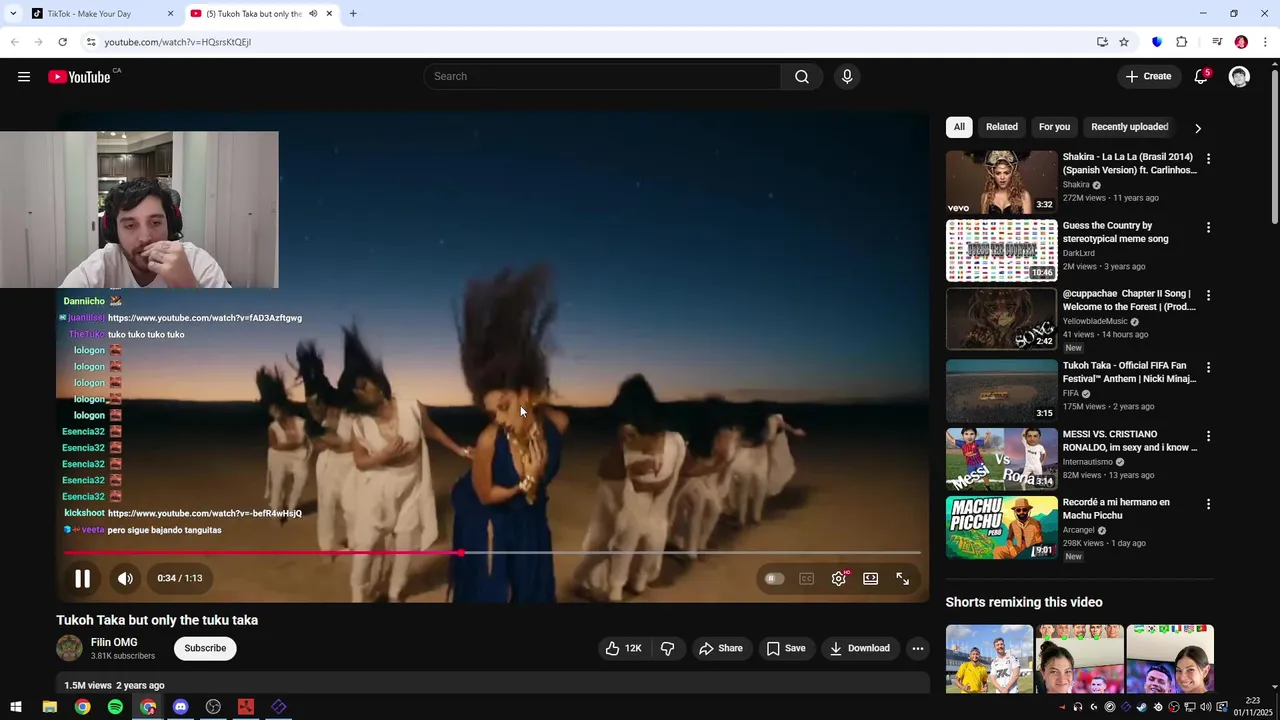Viewport: 1280px width, 720px height.
Task: Open the Windows Start menu
Action: click(x=16, y=707)
